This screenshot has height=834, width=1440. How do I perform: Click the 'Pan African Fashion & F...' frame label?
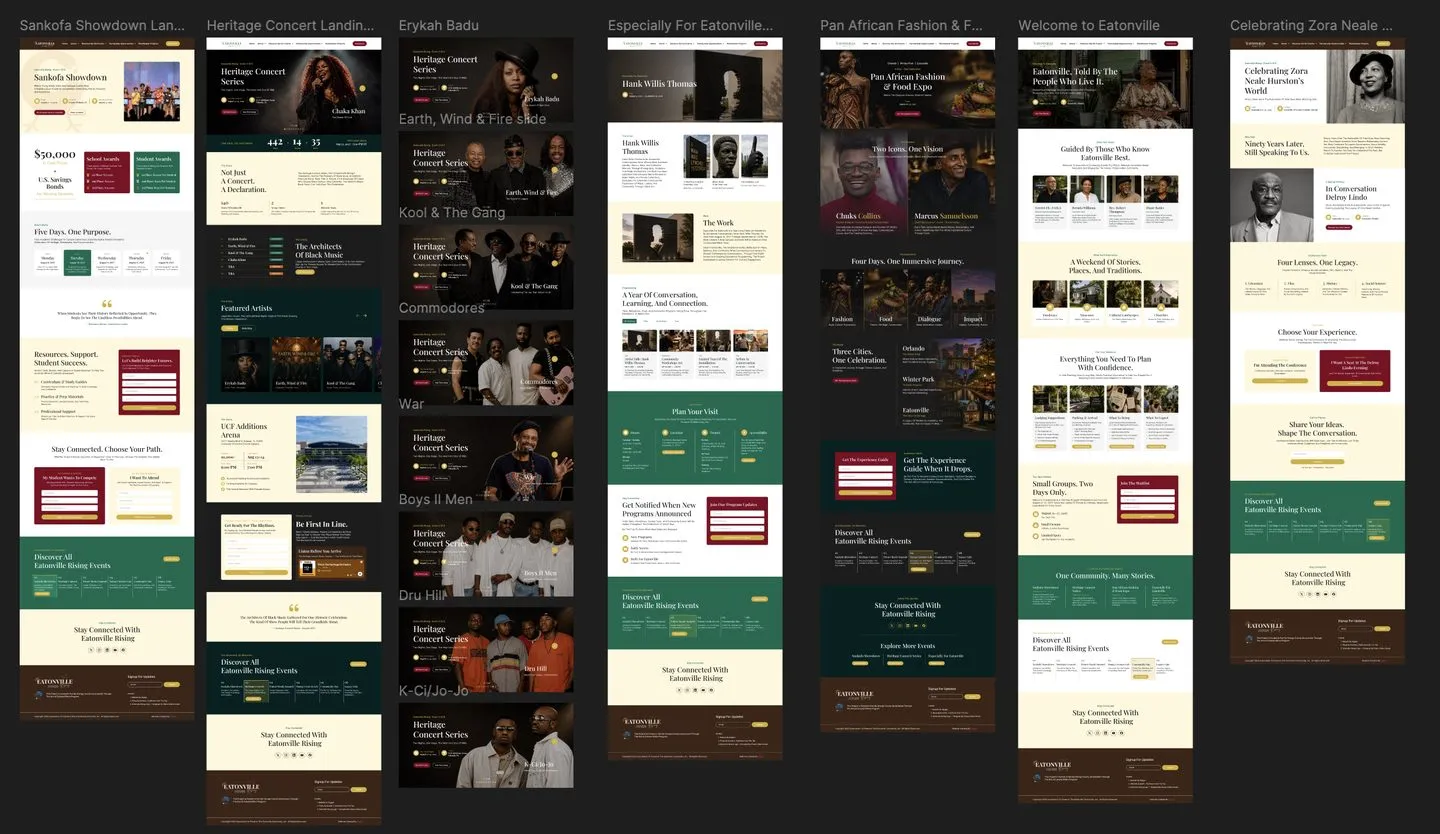tap(902, 25)
